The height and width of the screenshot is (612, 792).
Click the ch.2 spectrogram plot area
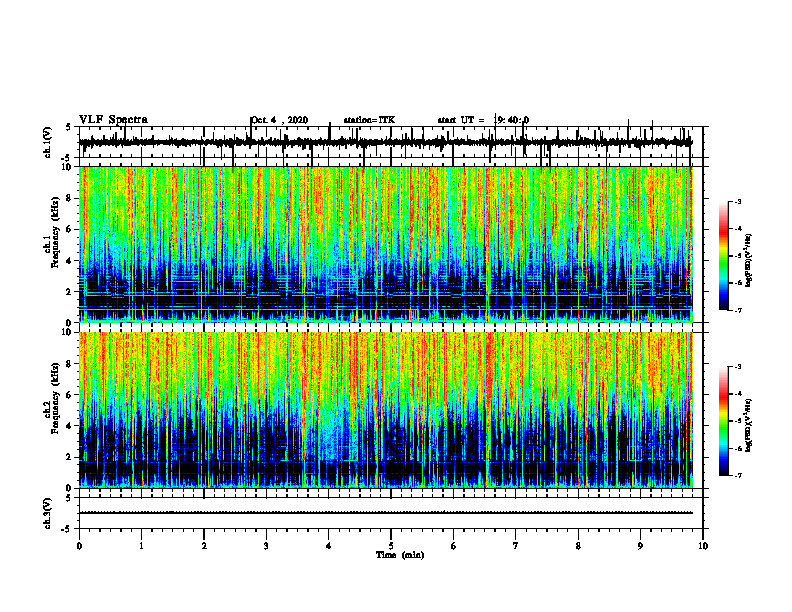[386, 410]
